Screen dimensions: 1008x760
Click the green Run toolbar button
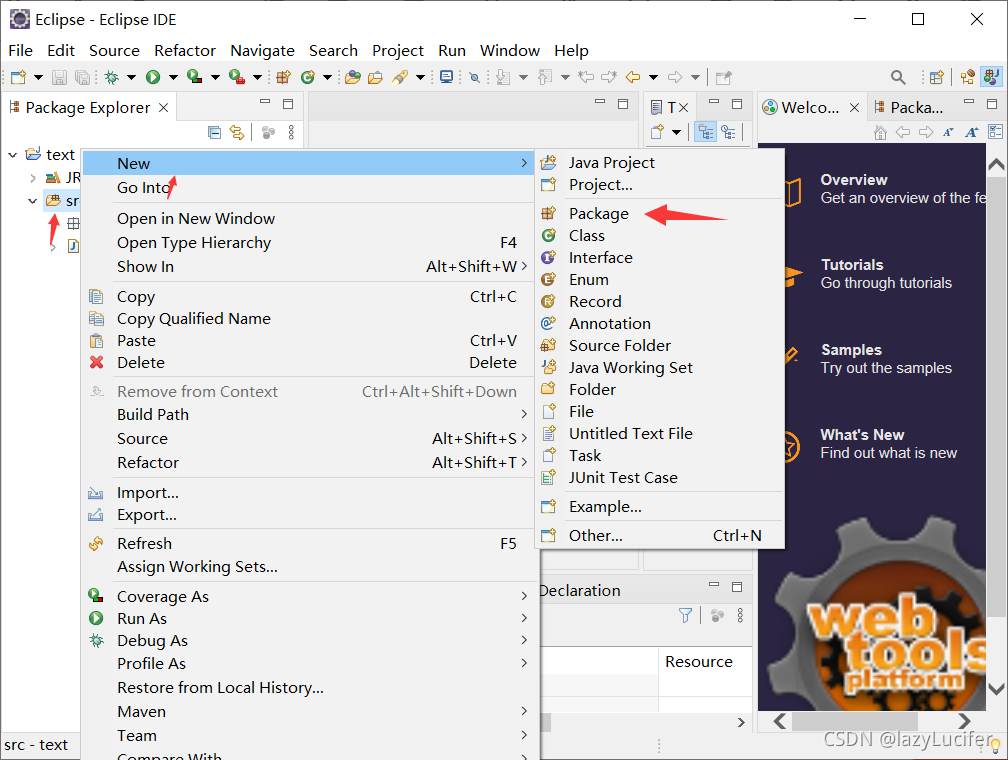tap(153, 77)
